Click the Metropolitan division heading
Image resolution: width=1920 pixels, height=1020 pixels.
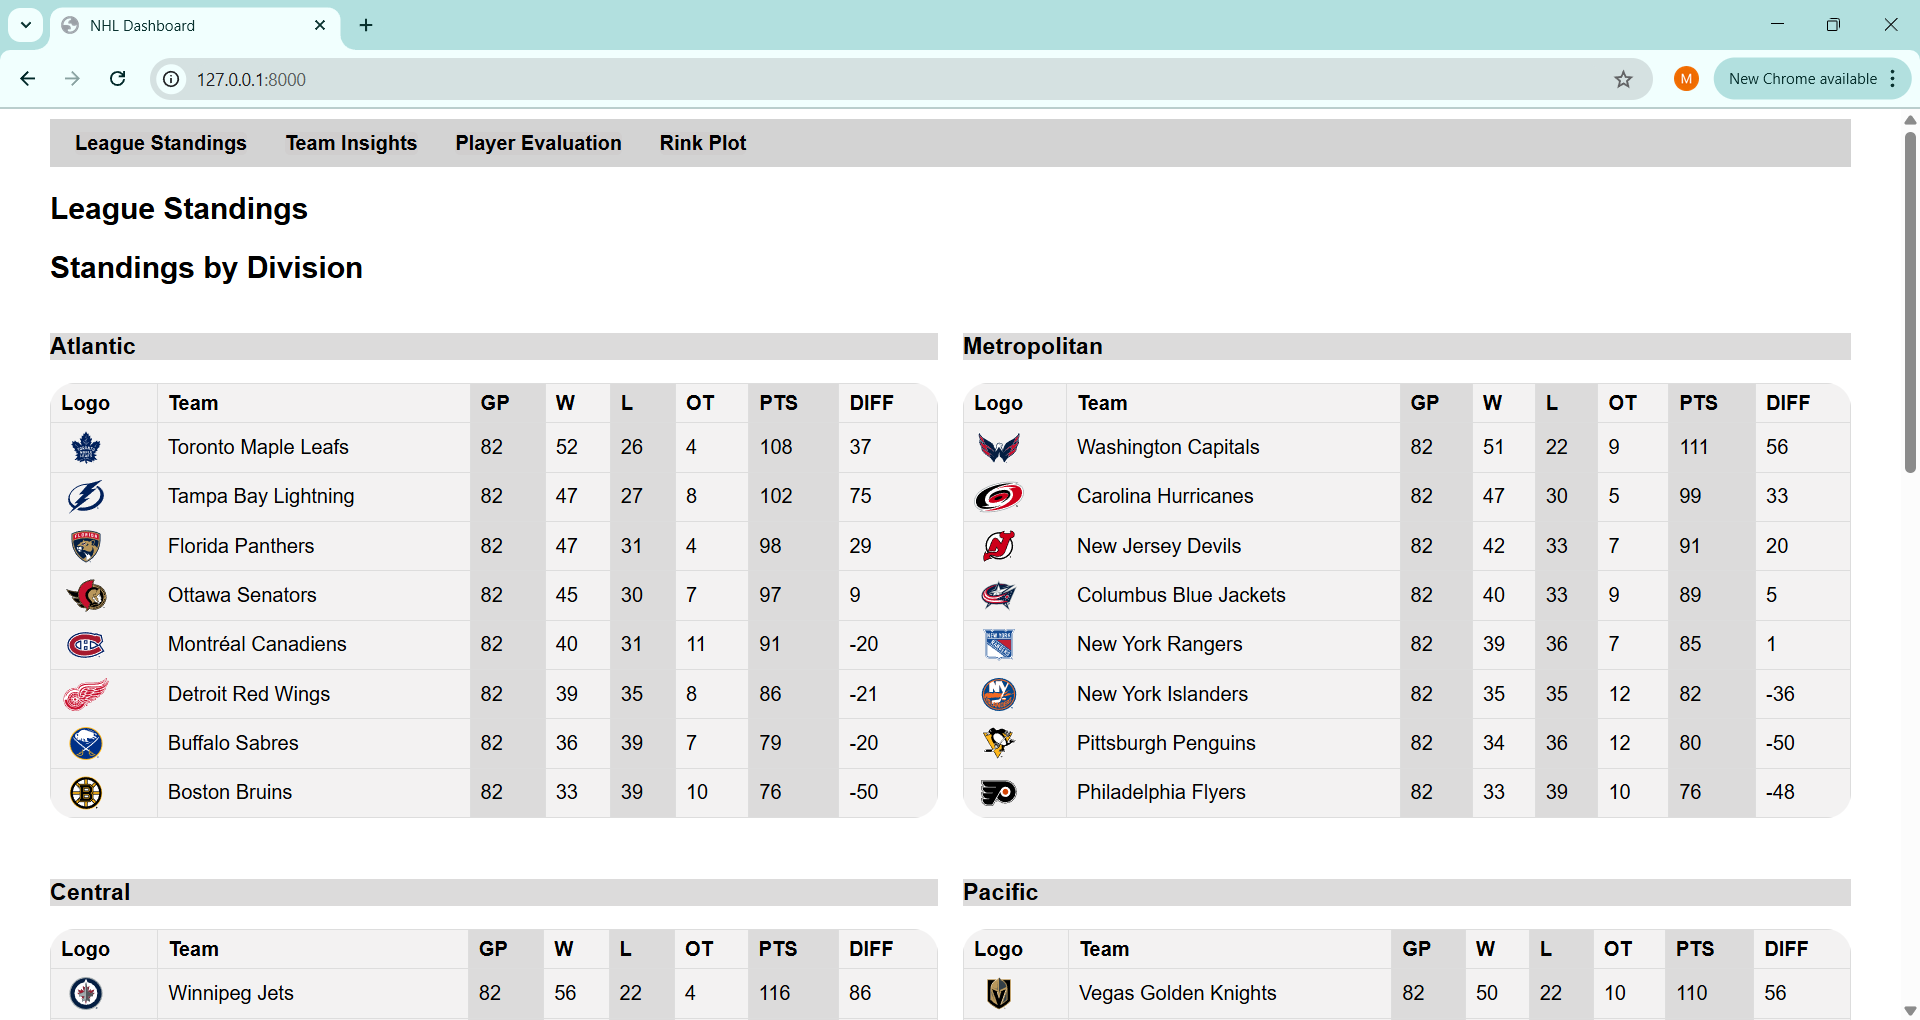coord(1032,346)
